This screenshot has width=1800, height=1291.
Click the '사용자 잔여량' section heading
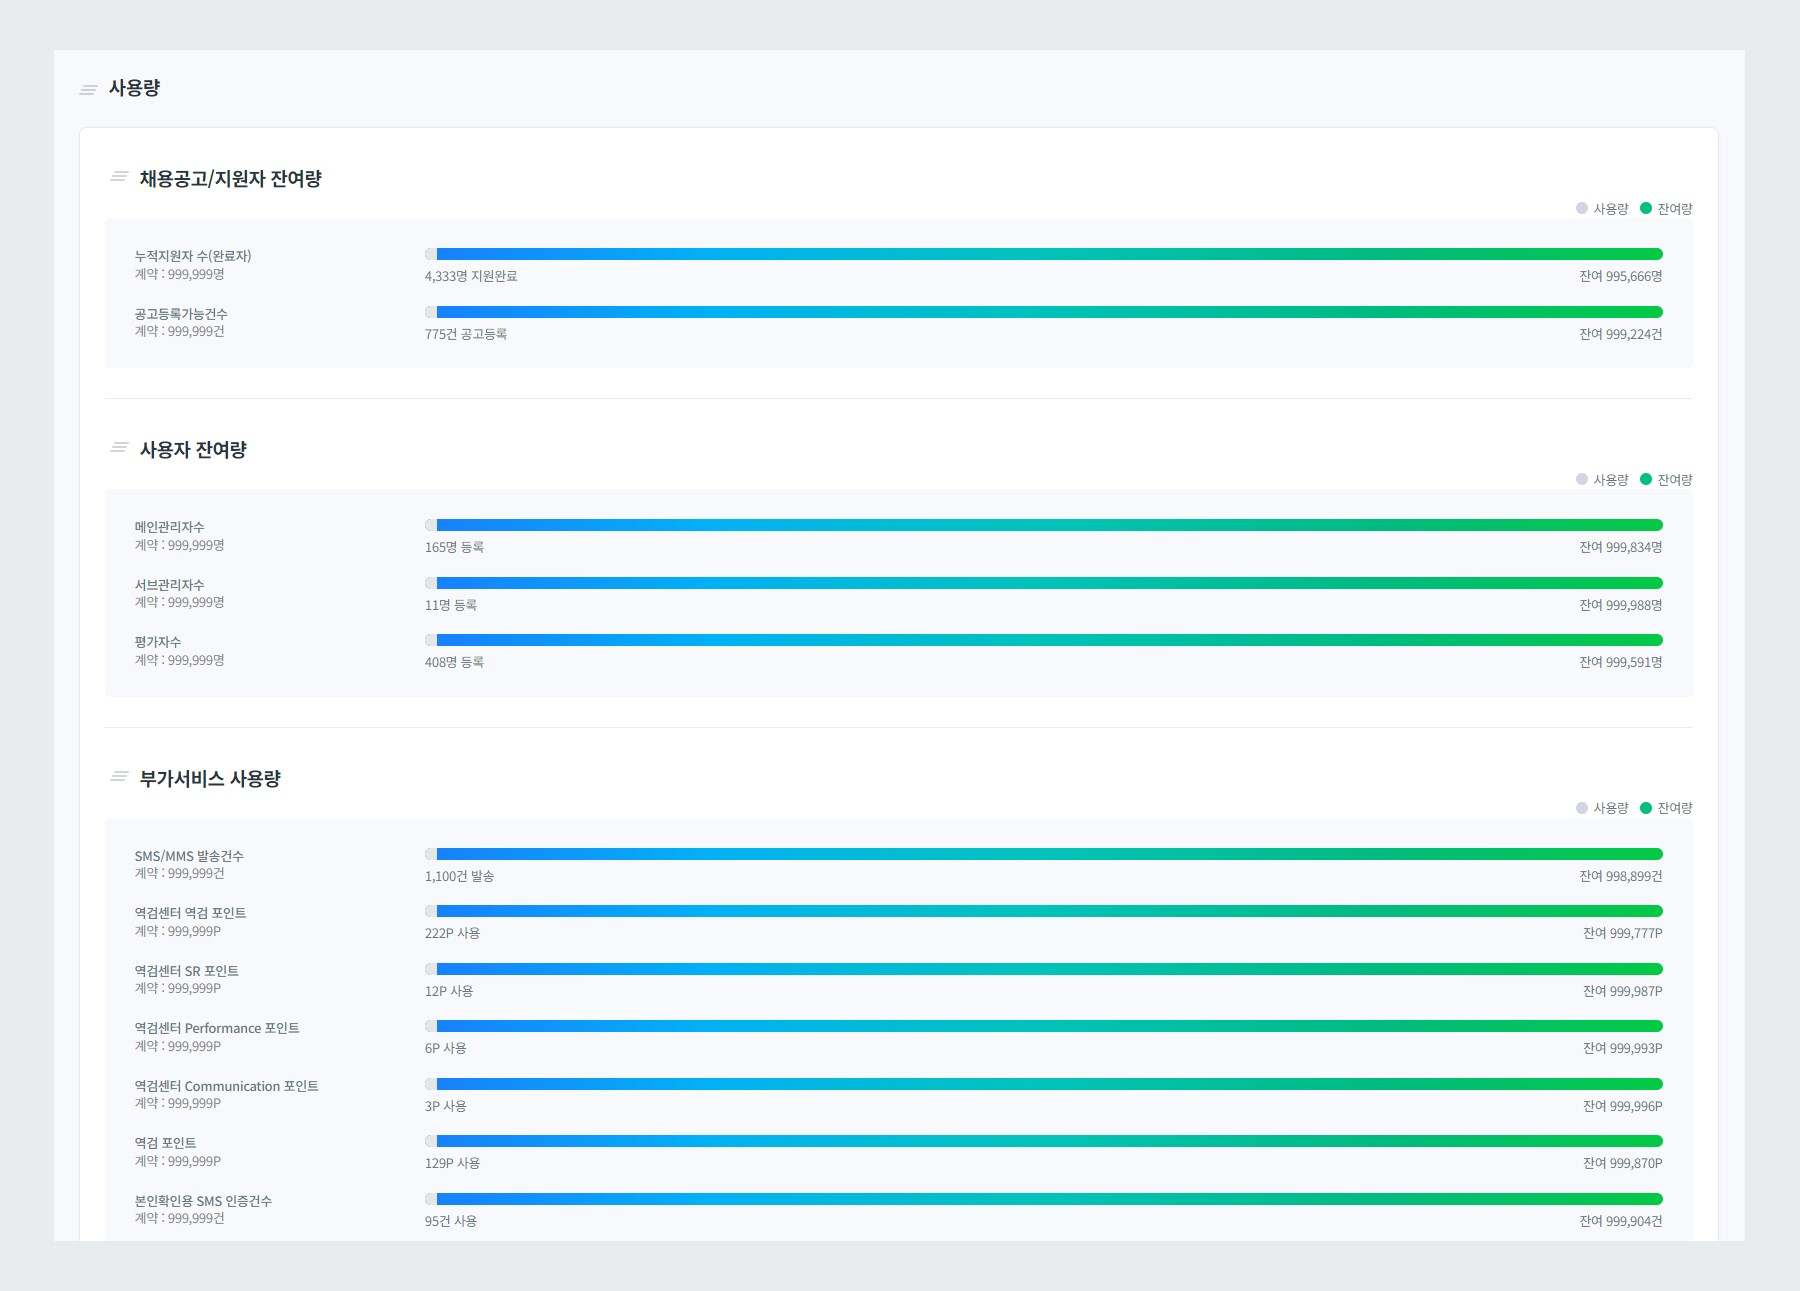pos(193,450)
